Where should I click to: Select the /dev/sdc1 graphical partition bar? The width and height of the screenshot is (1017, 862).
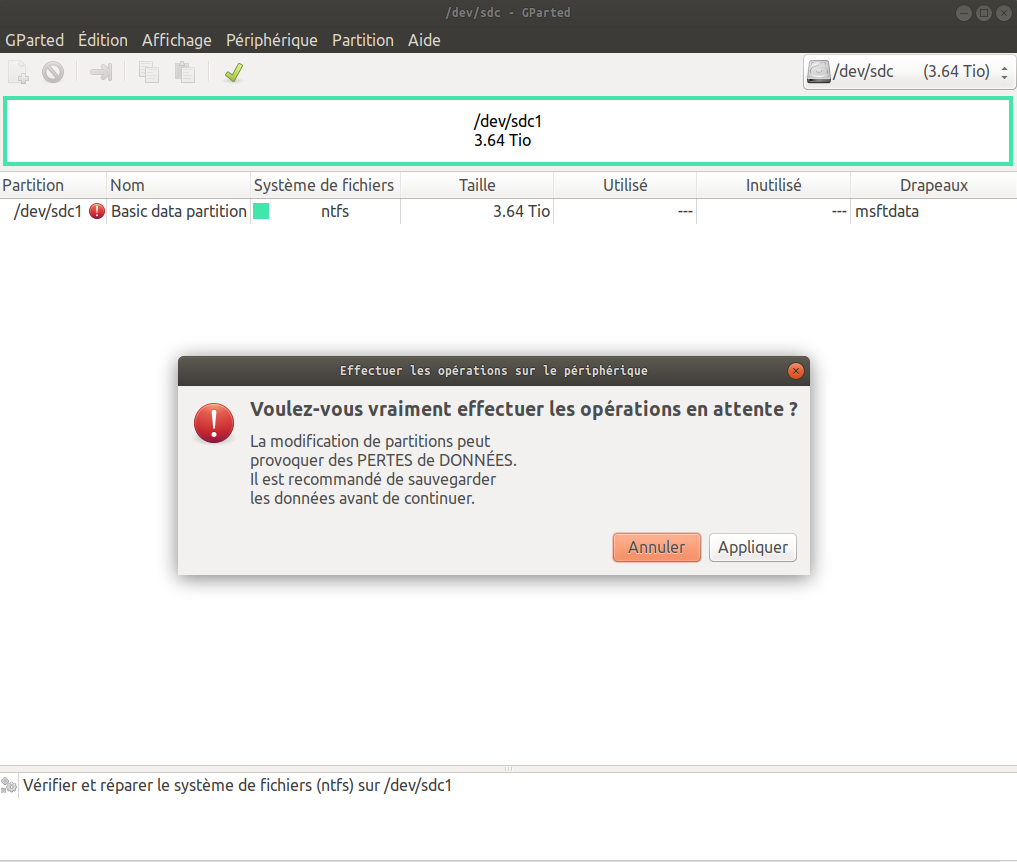[x=508, y=131]
